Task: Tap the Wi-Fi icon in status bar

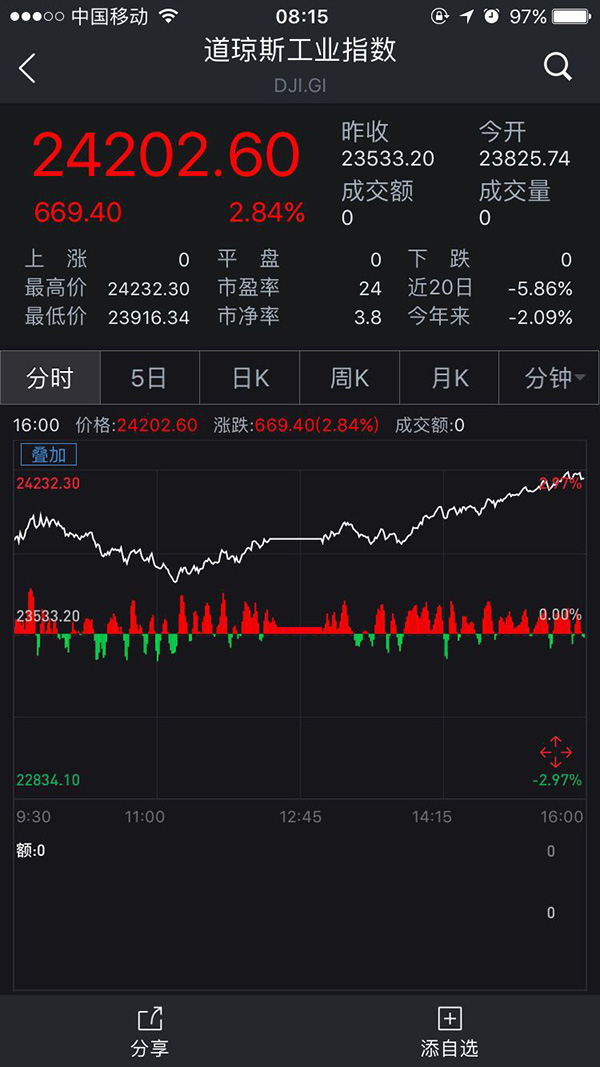Action: (x=167, y=16)
